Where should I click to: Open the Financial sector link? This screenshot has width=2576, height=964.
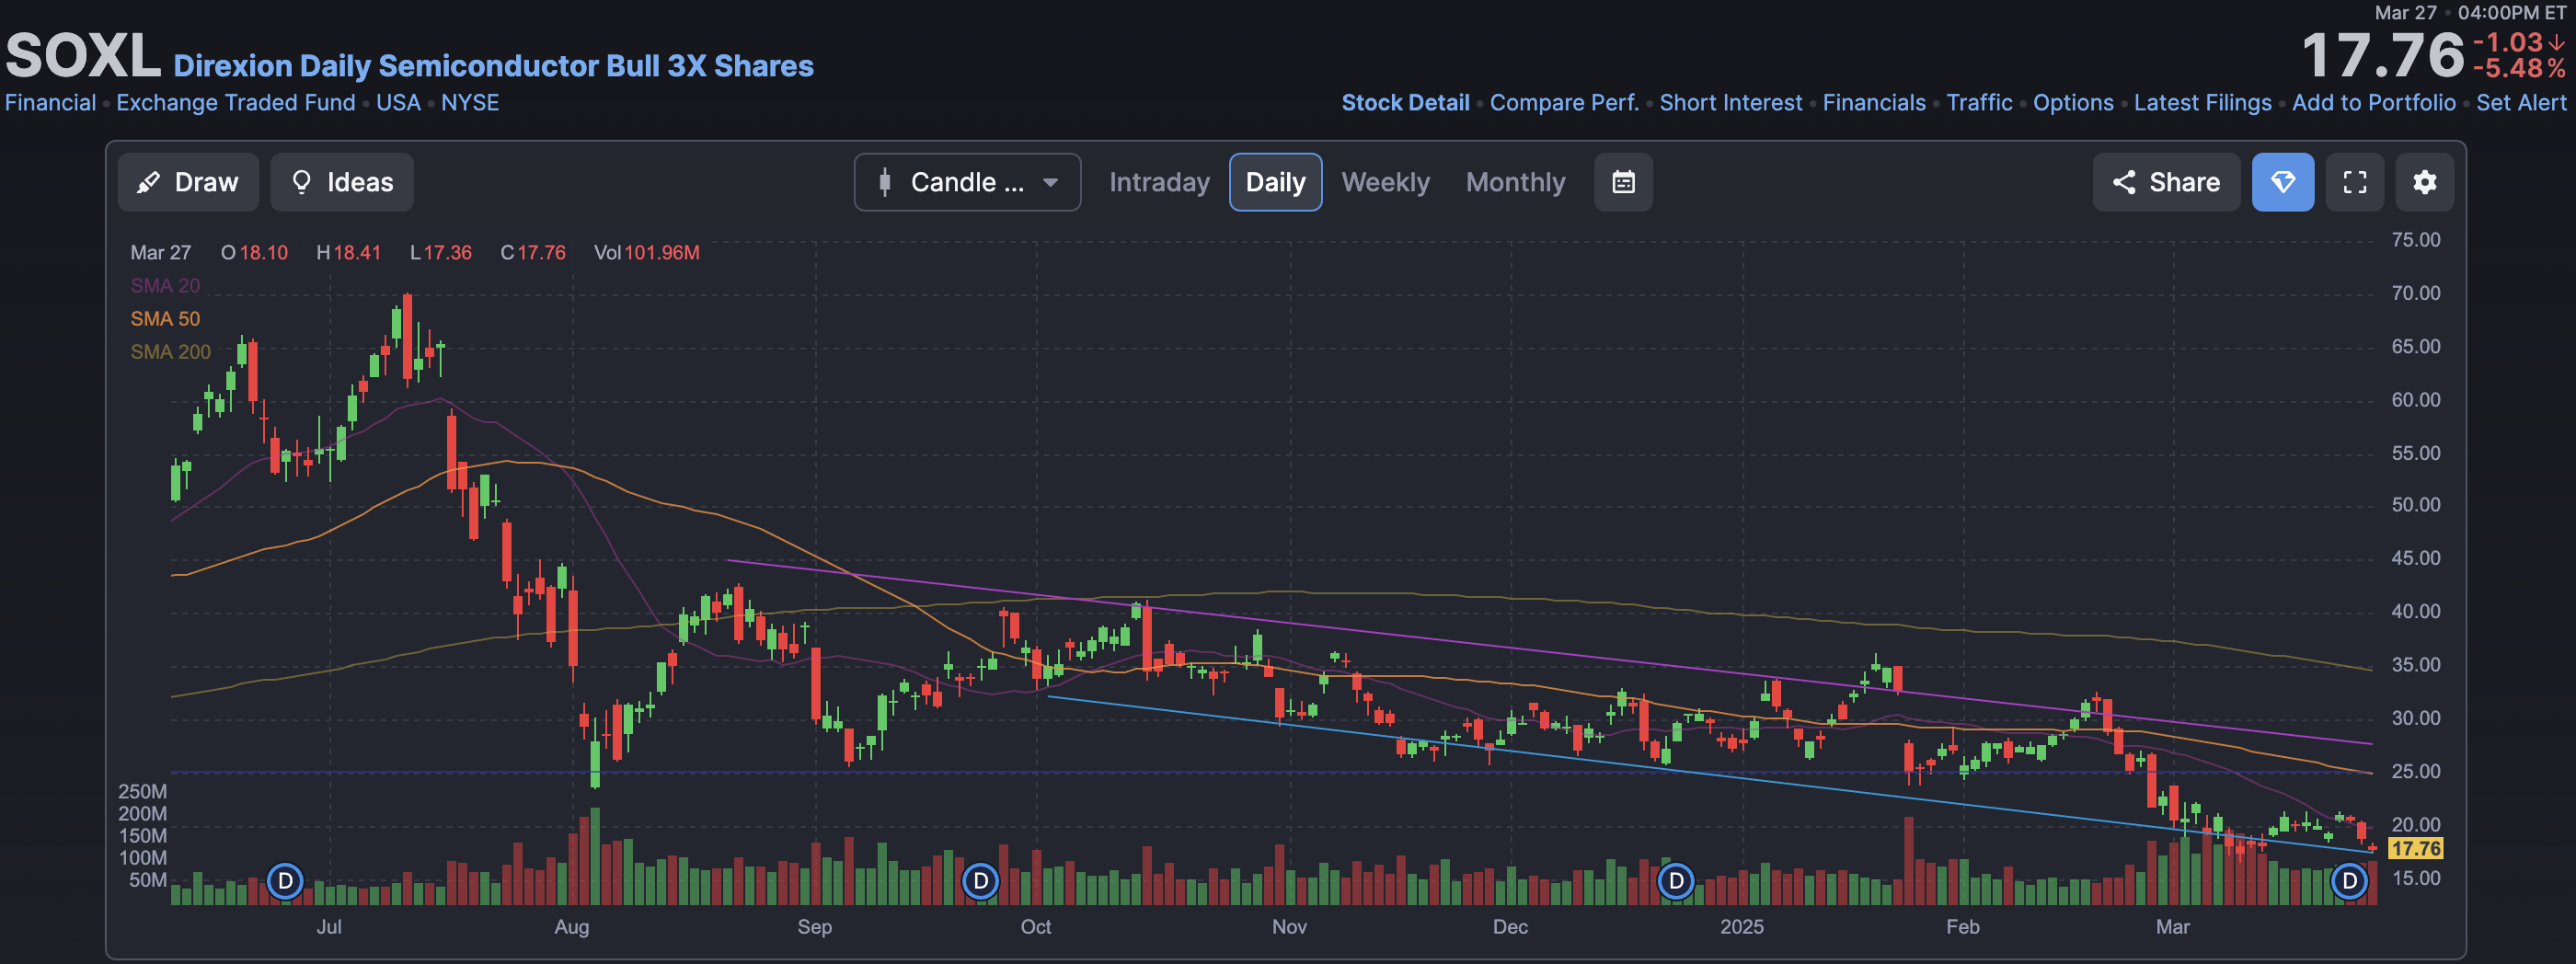point(50,103)
